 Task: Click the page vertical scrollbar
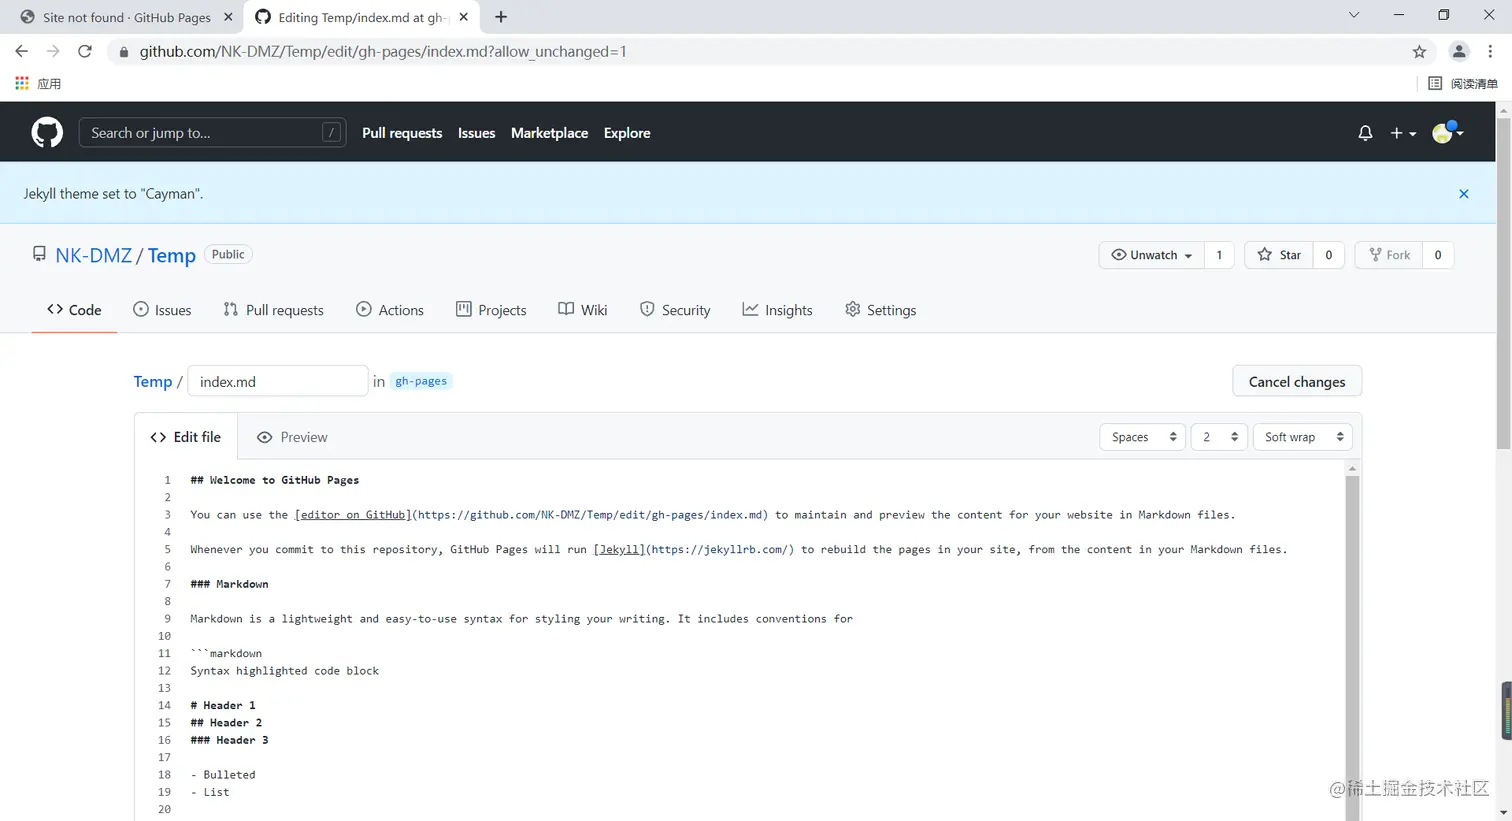pos(1504,282)
